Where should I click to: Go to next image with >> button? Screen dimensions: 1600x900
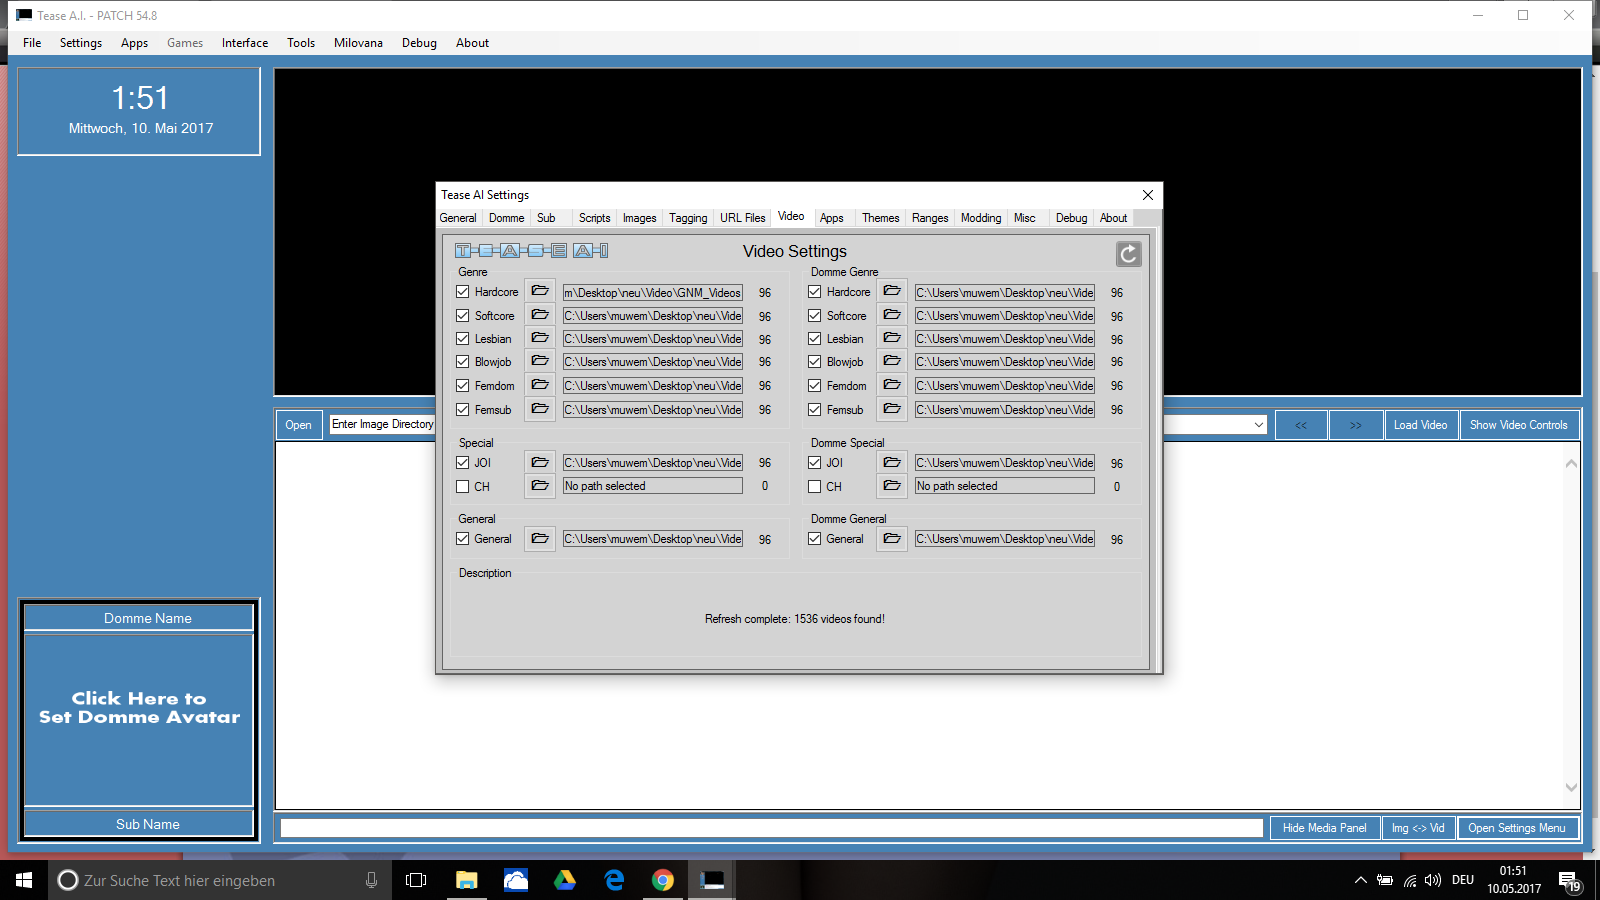tap(1356, 425)
